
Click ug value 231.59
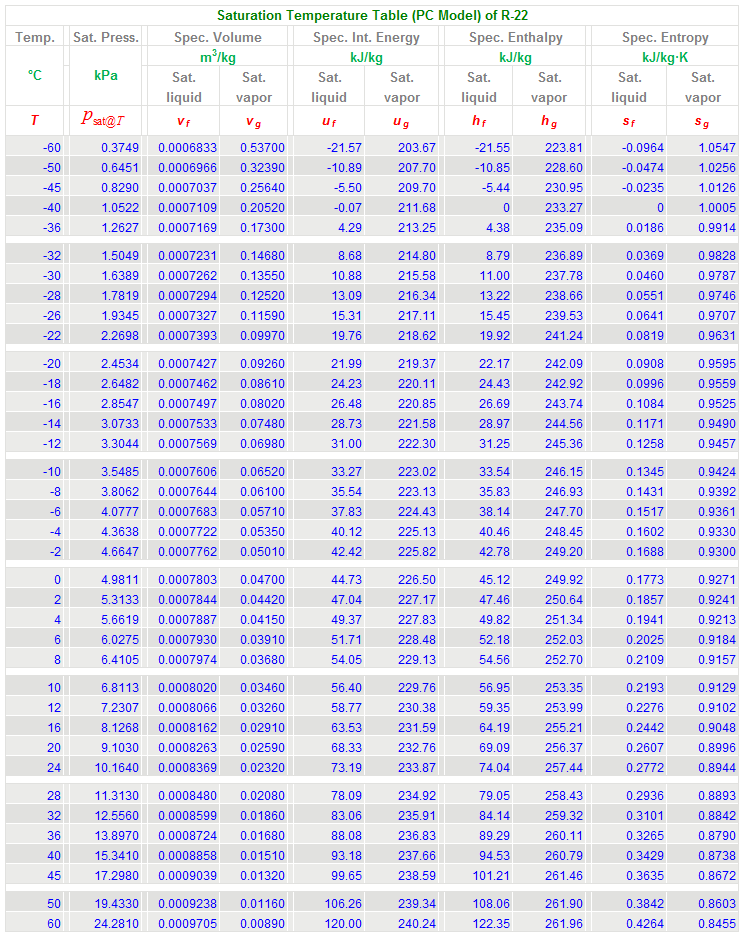pyautogui.click(x=417, y=728)
